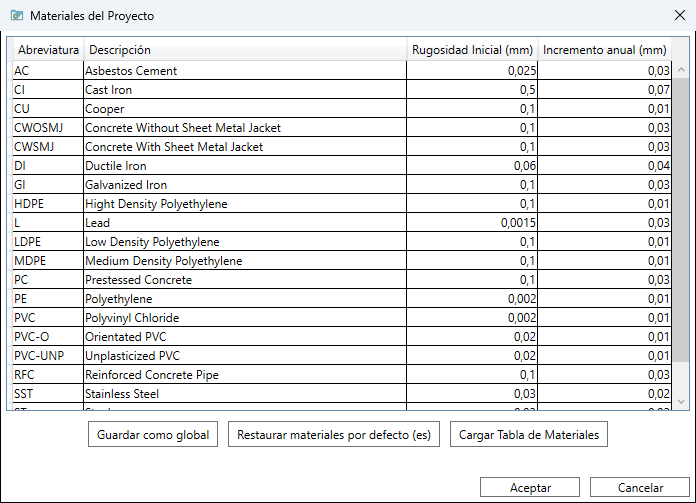Click the scrollbar up arrow

tap(681, 70)
